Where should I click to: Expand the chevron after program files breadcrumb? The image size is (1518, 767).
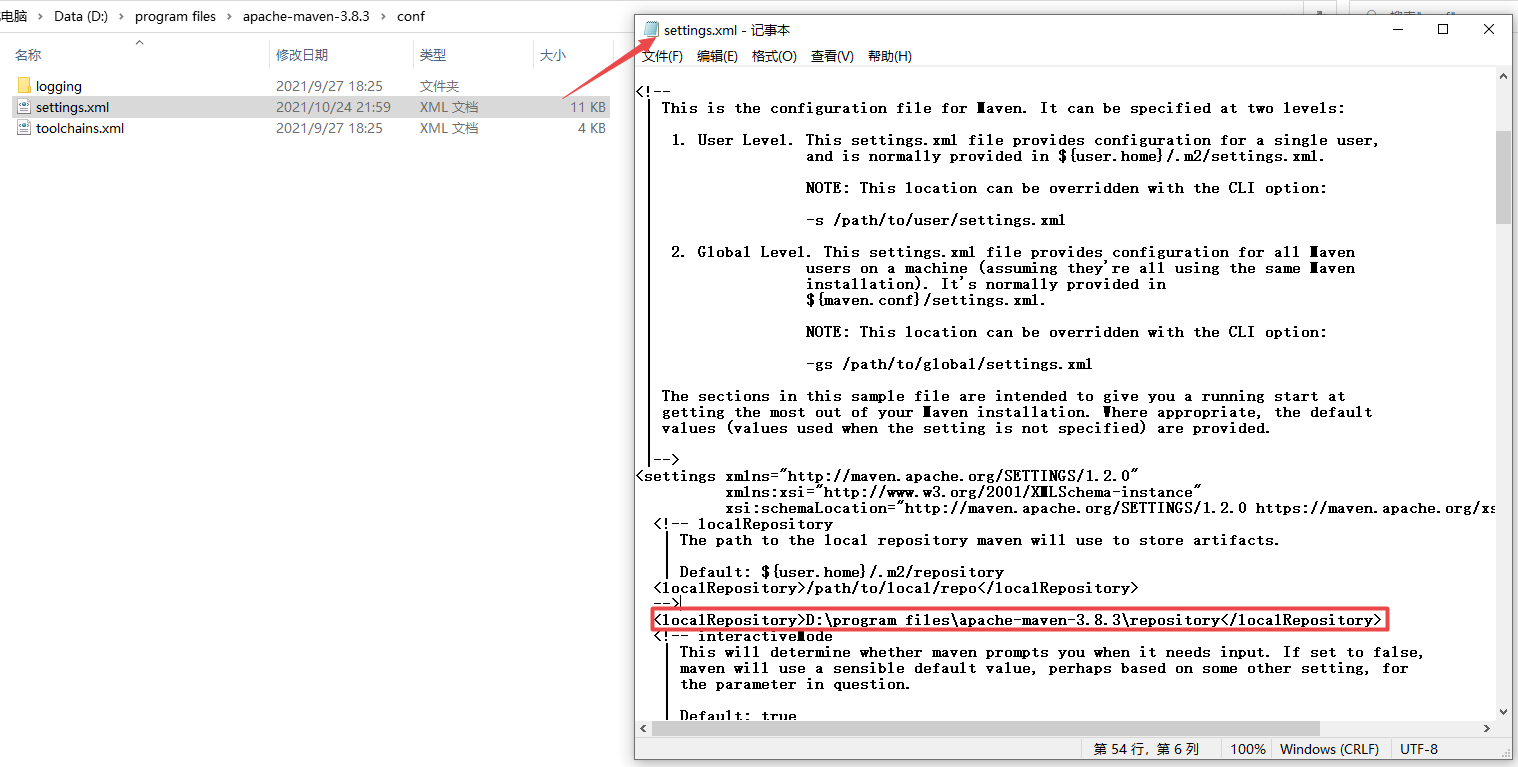click(x=229, y=16)
